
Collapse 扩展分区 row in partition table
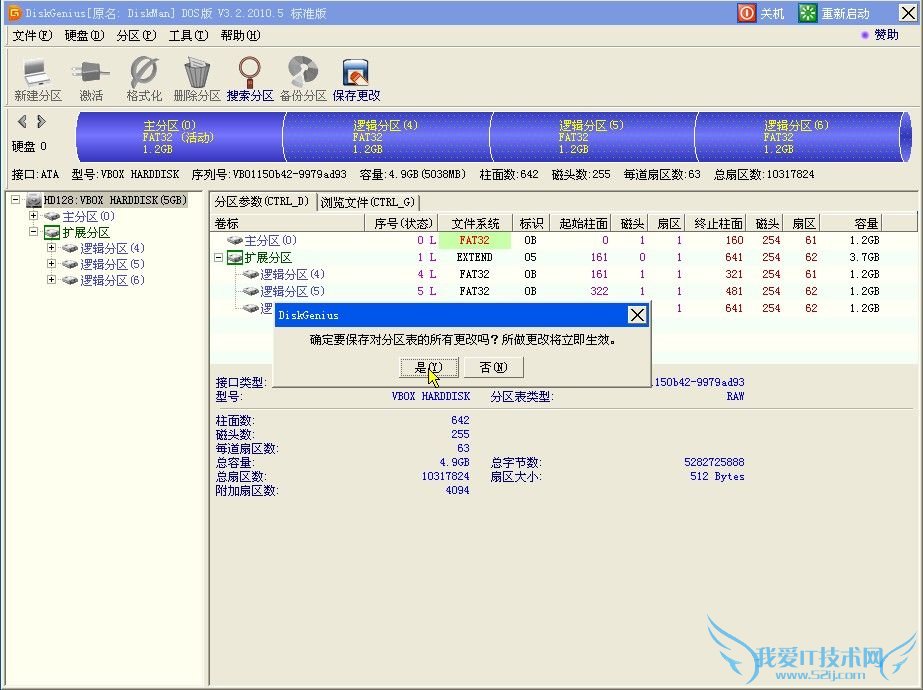(x=218, y=257)
